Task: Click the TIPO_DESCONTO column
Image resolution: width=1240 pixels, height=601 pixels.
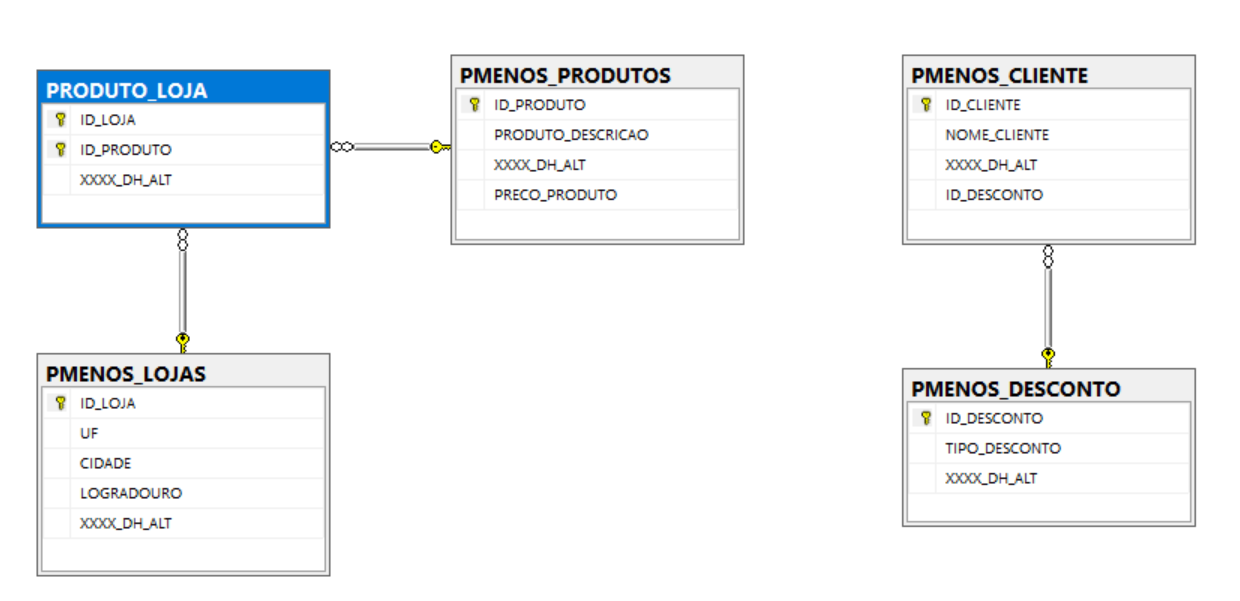Action: point(1003,449)
